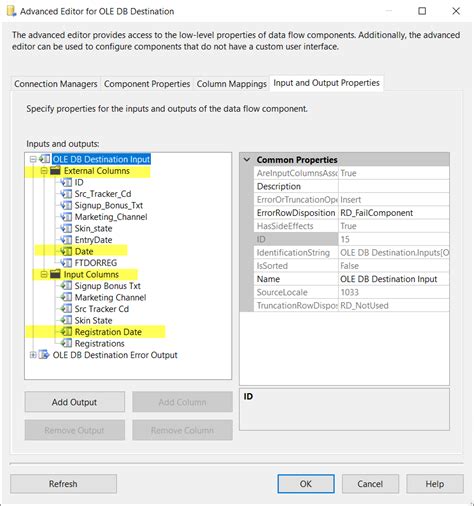Click the Refresh button
This screenshot has width=474, height=506.
[63, 484]
